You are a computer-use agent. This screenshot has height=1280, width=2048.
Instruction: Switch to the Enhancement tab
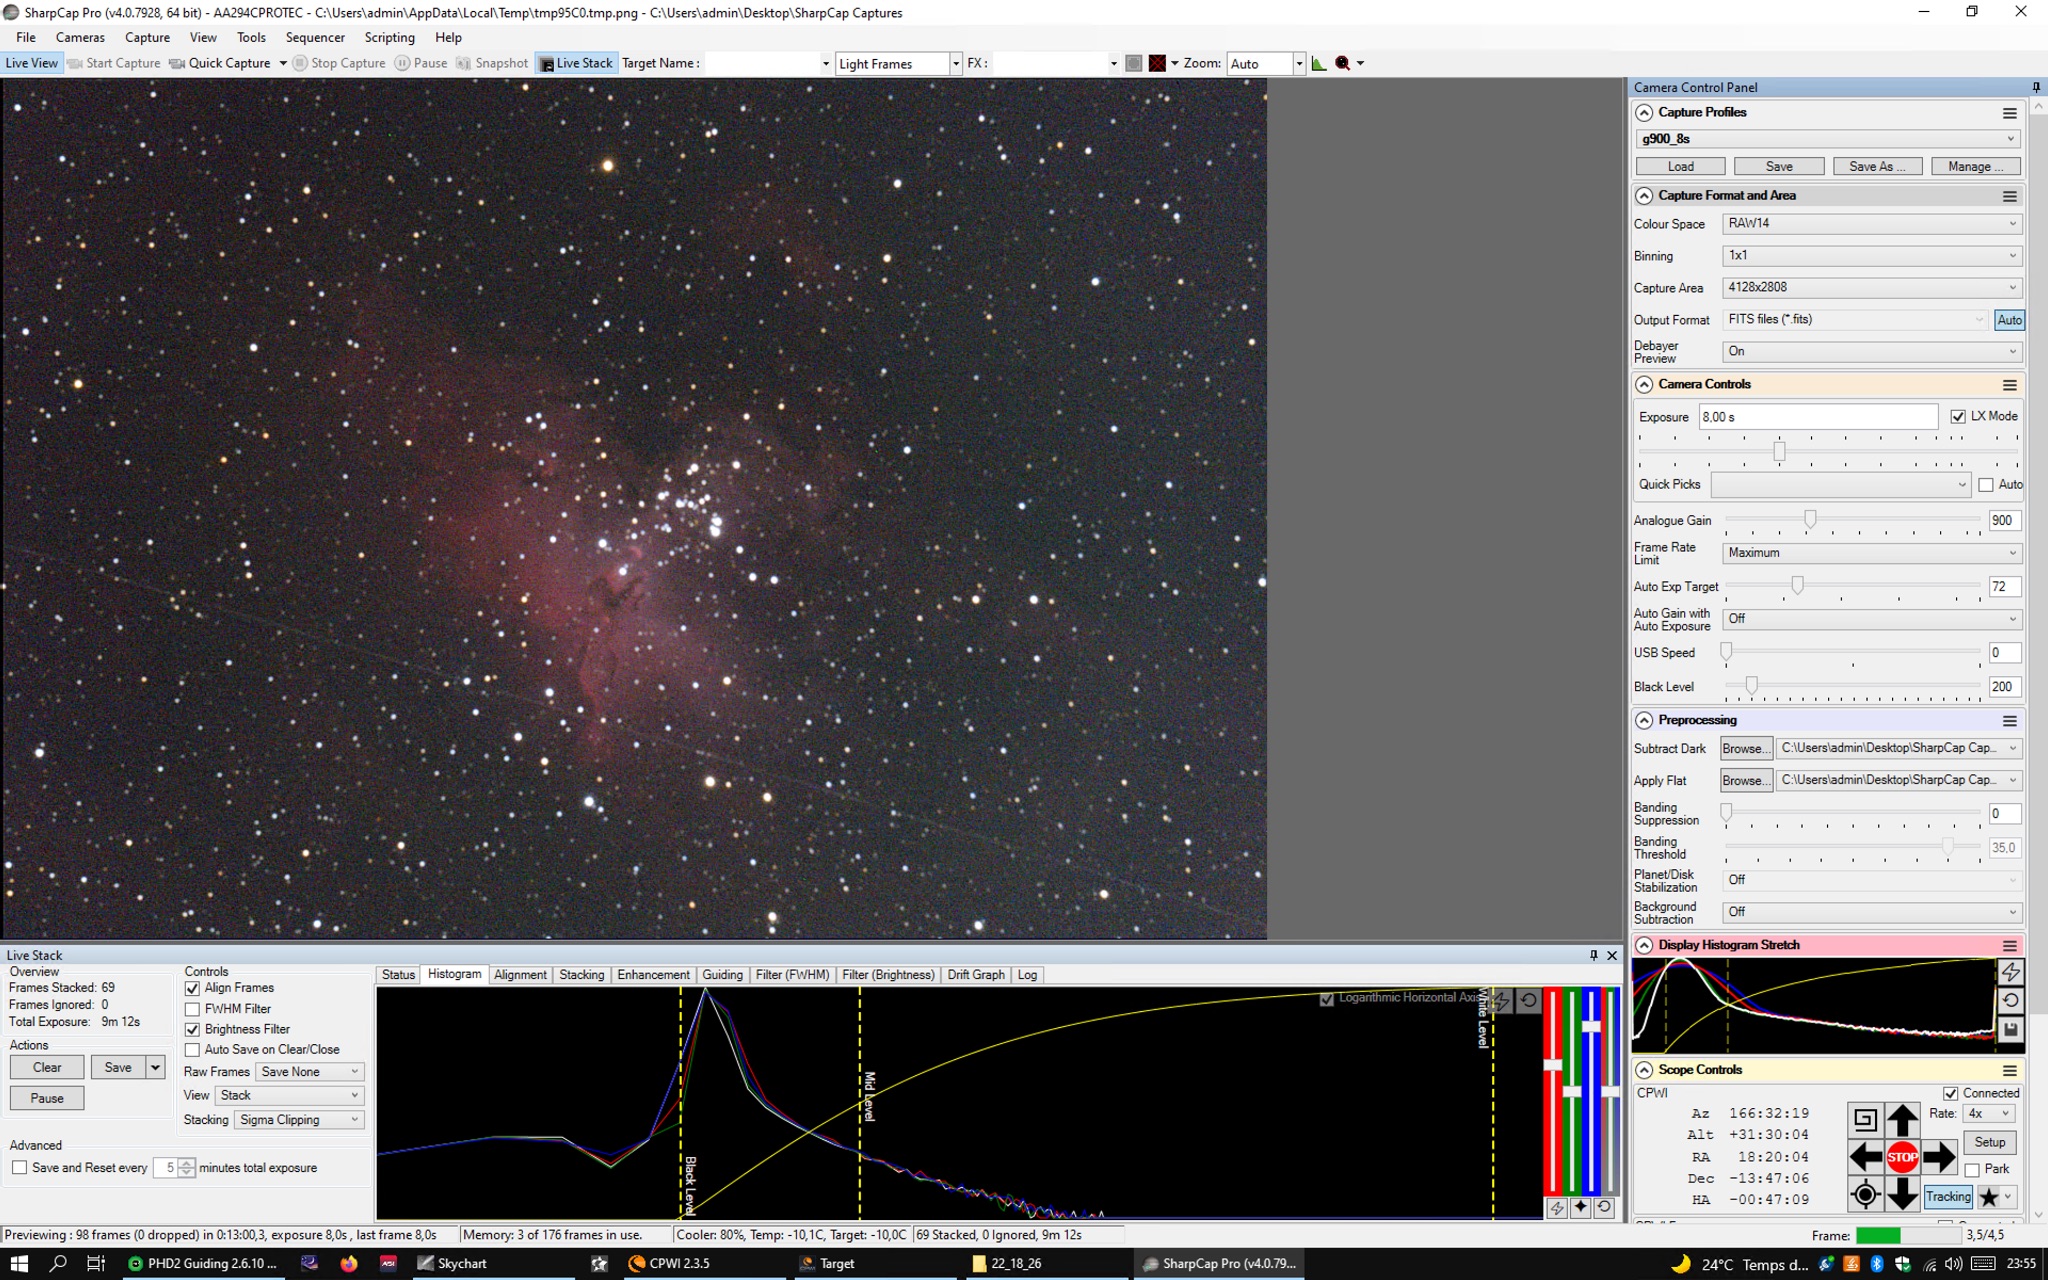(x=653, y=975)
